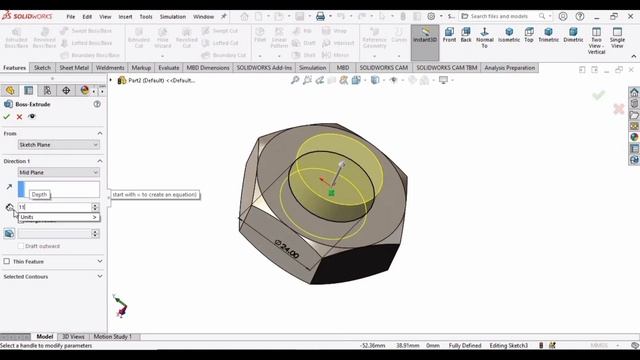Switch to Evaluate tab

coord(169,68)
